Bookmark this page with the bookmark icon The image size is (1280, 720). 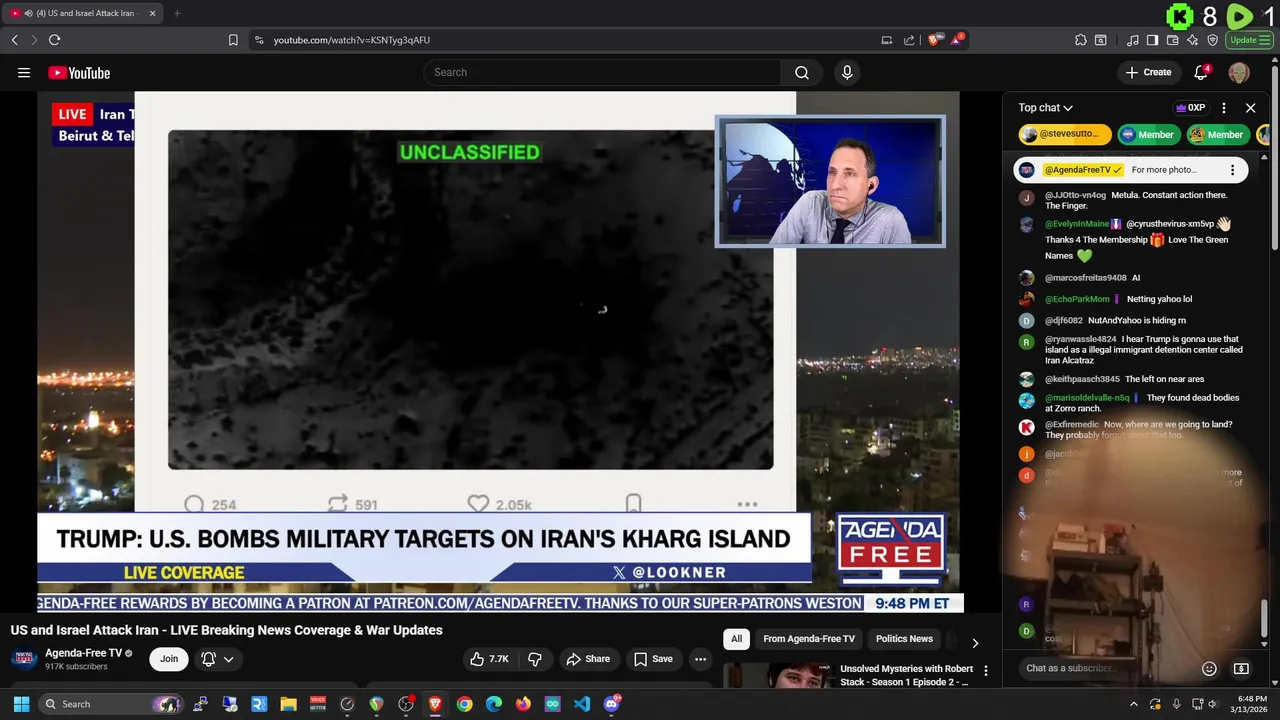tap(233, 40)
